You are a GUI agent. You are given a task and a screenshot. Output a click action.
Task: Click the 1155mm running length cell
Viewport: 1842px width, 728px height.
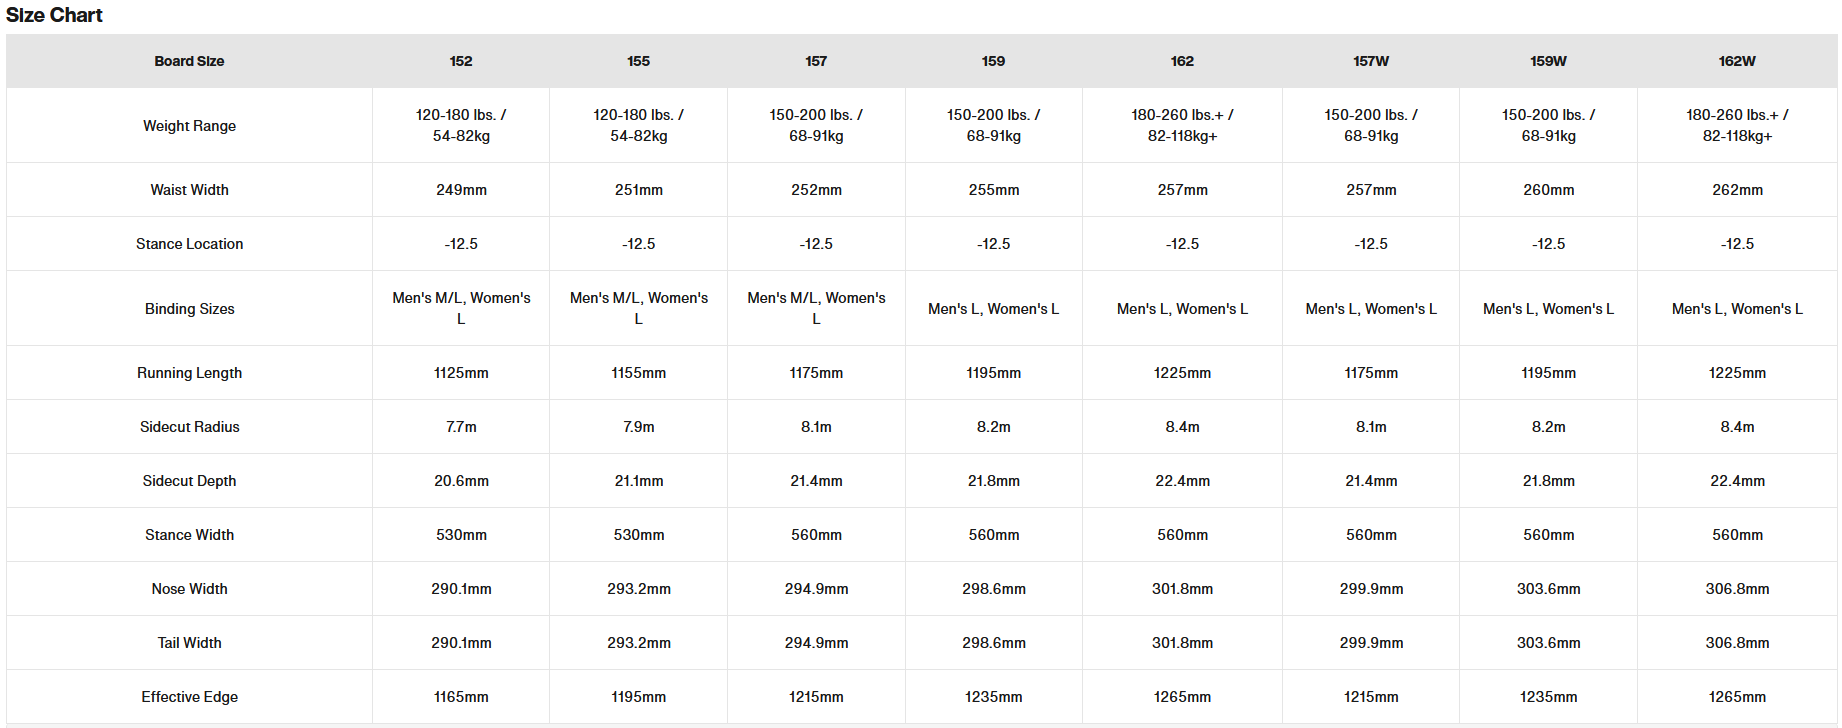(x=639, y=373)
